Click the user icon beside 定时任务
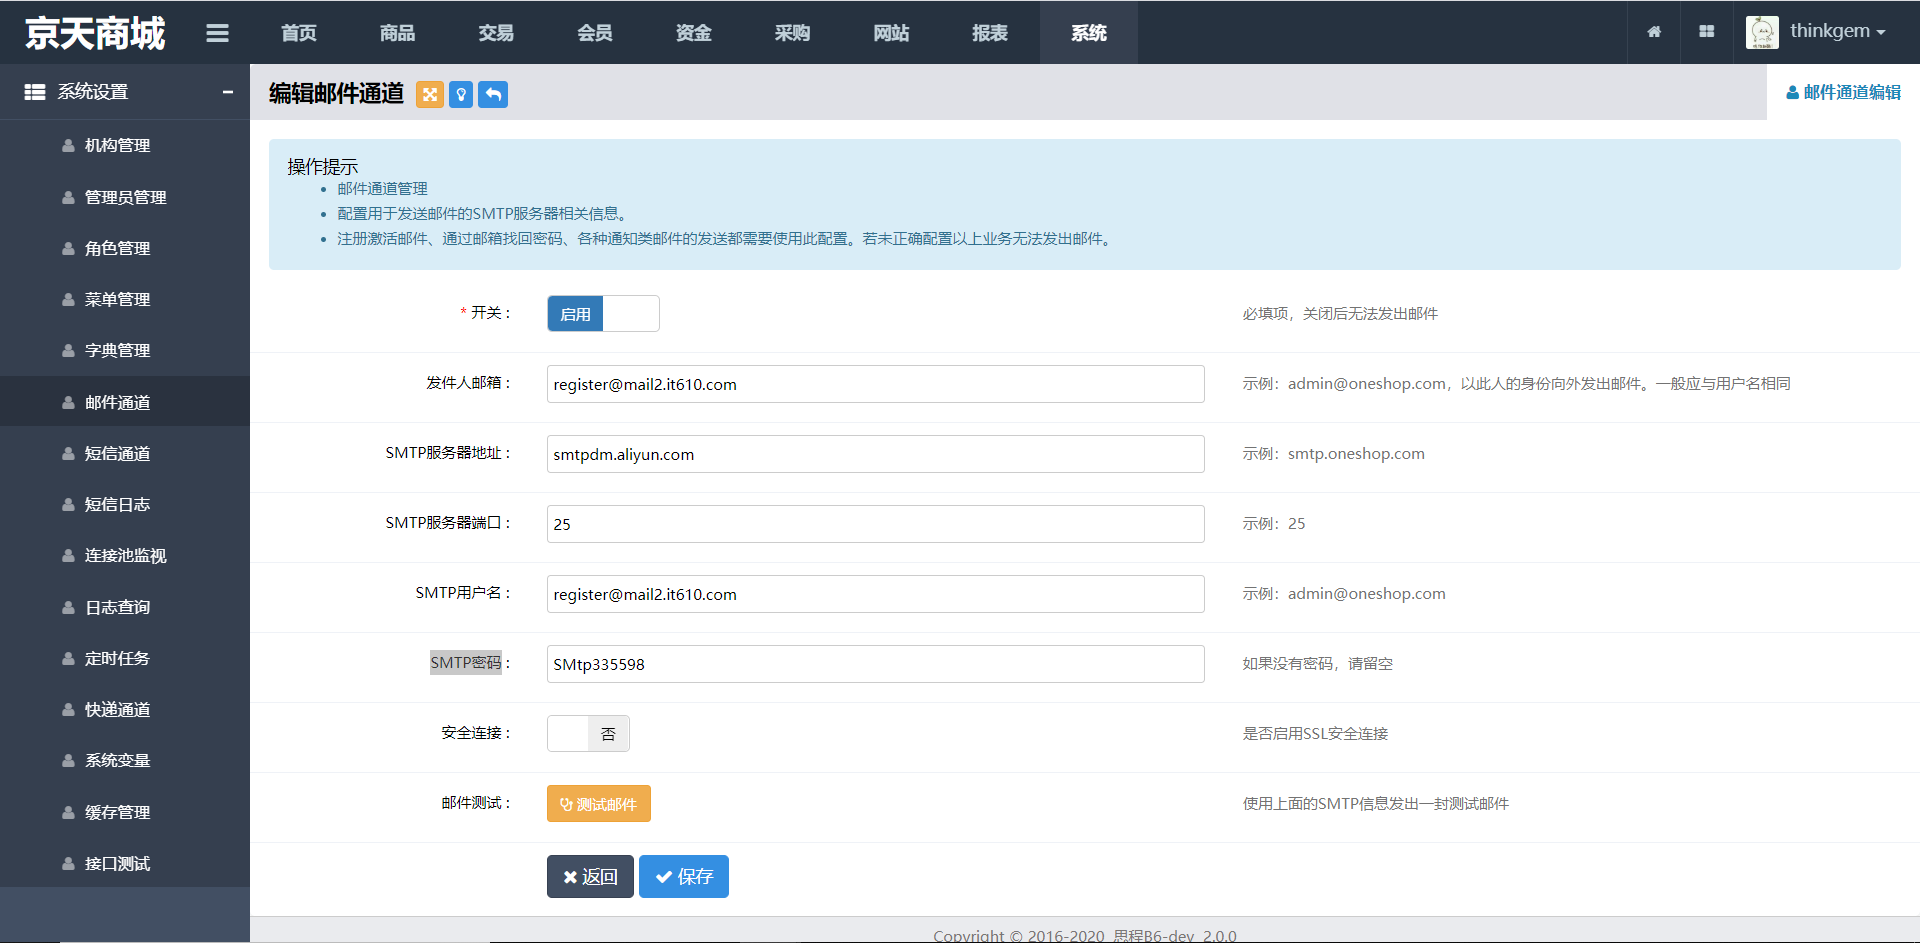 pyautogui.click(x=68, y=659)
